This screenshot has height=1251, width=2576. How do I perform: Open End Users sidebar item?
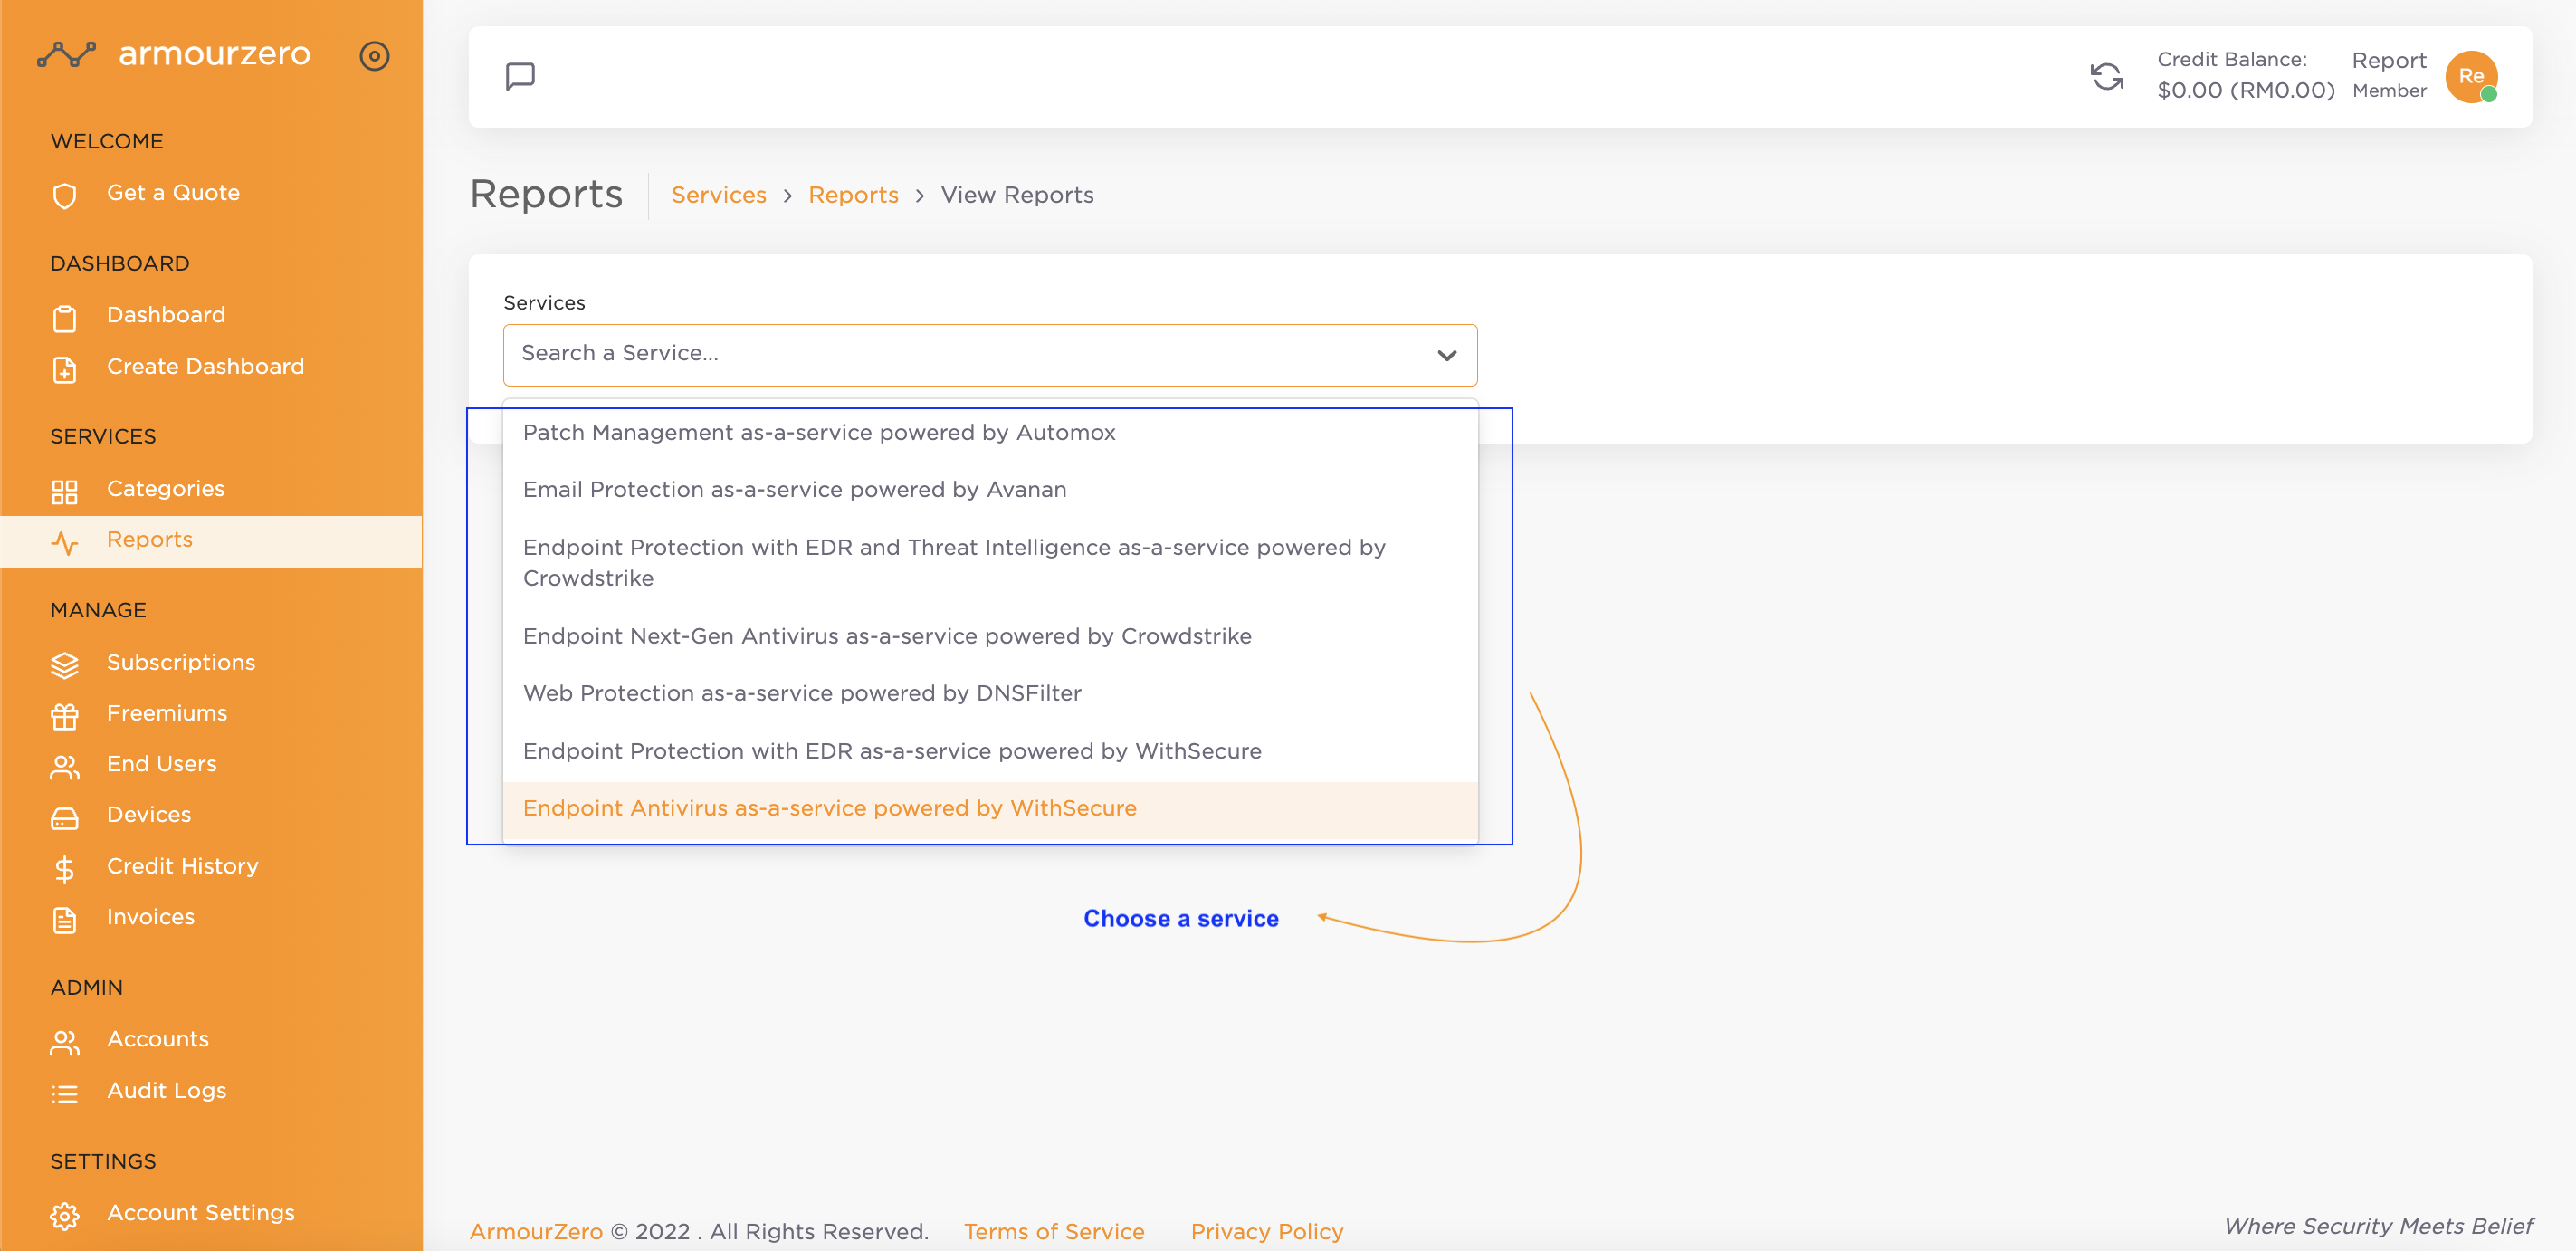(x=162, y=763)
